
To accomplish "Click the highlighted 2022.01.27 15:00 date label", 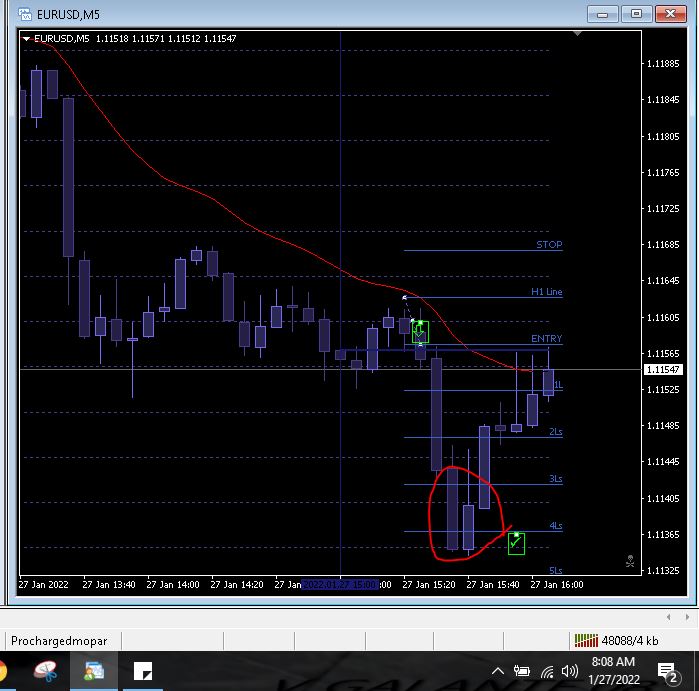I will click(341, 584).
